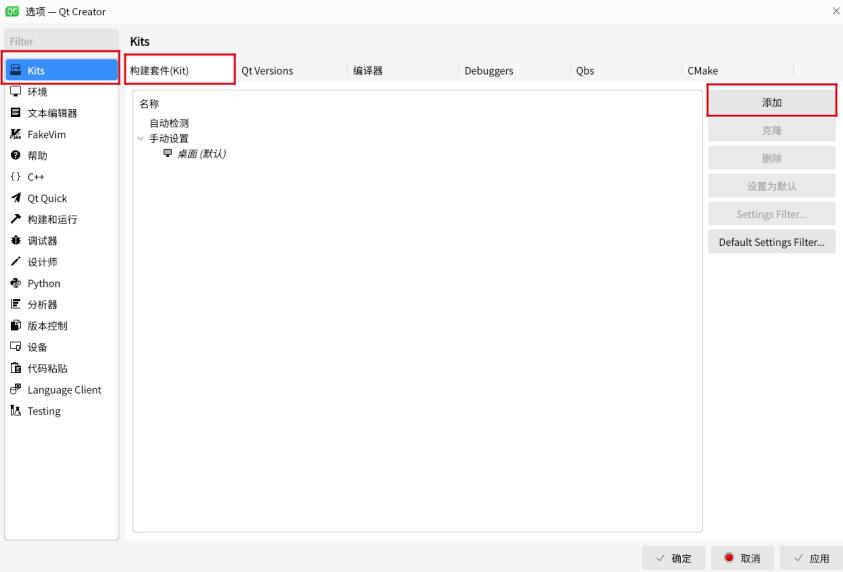Click the 添加 add kit button

[x=771, y=102]
